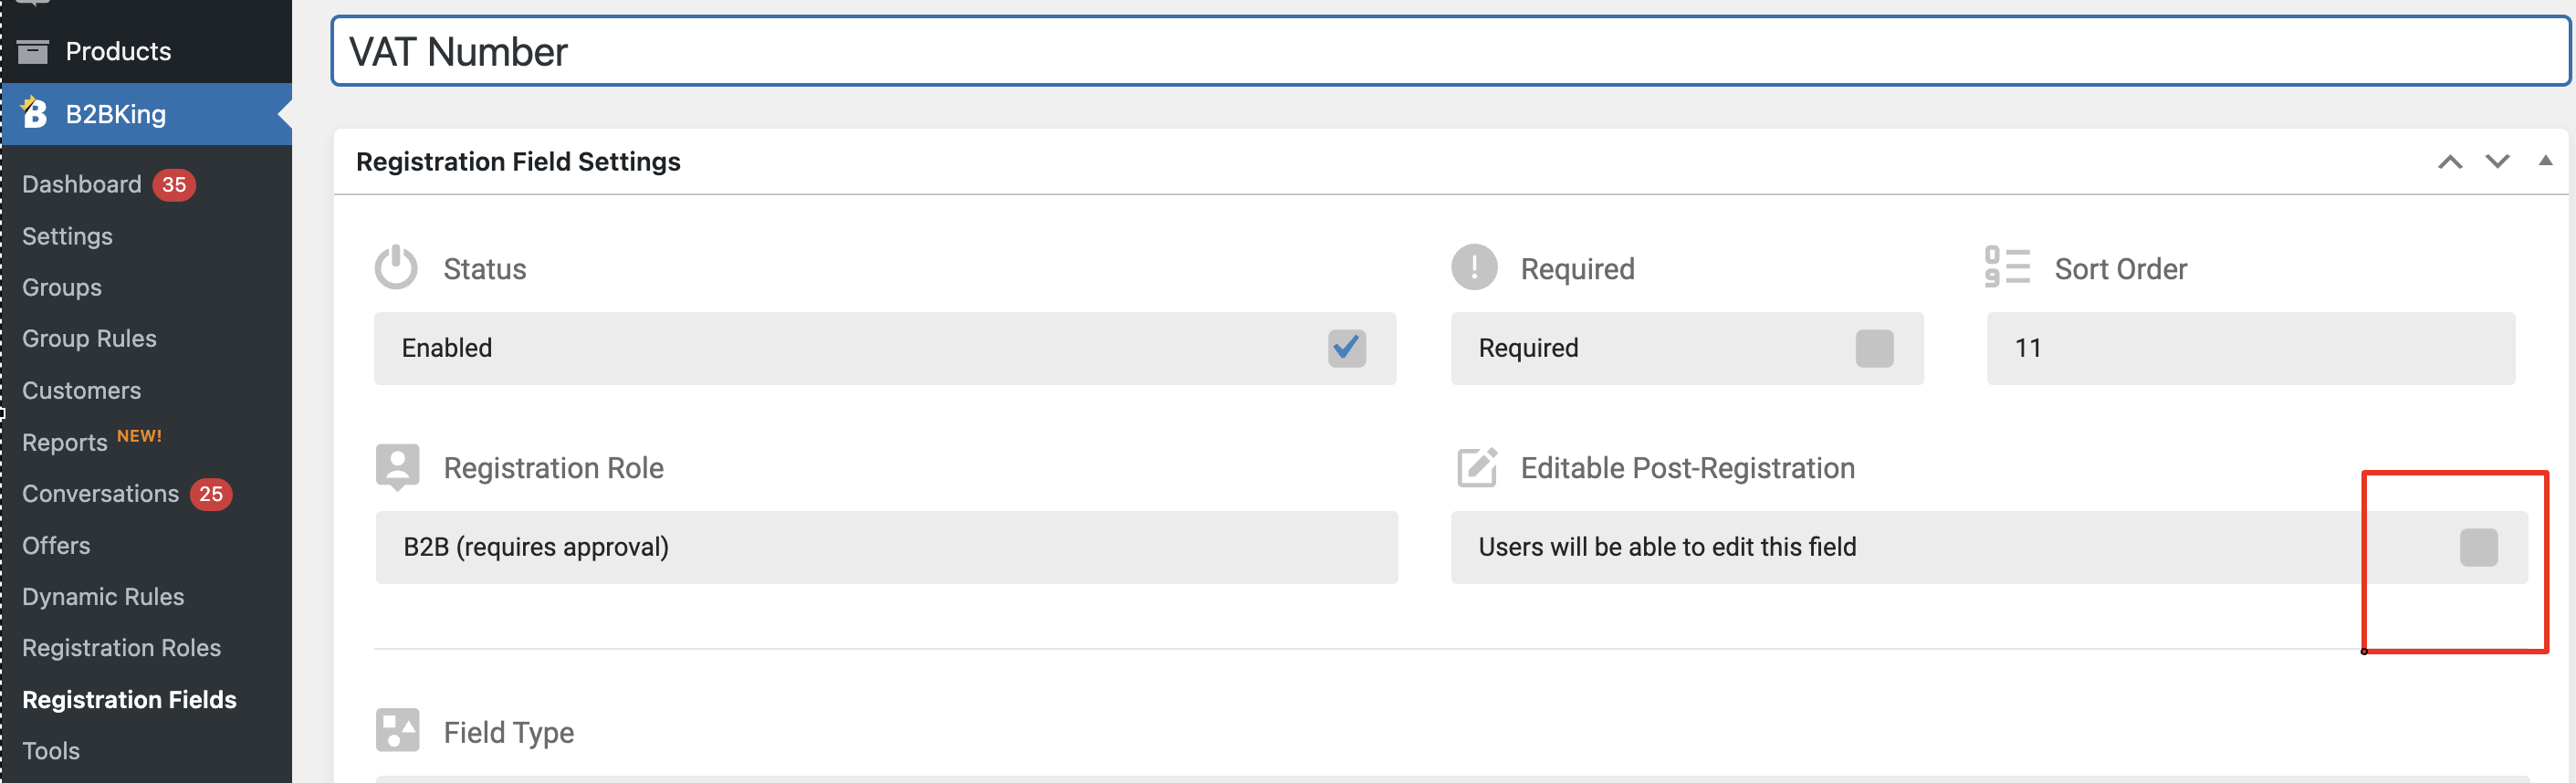Open B2BKing Settings page
Screen dimensions: 2576x783
pyautogui.click(x=67, y=236)
